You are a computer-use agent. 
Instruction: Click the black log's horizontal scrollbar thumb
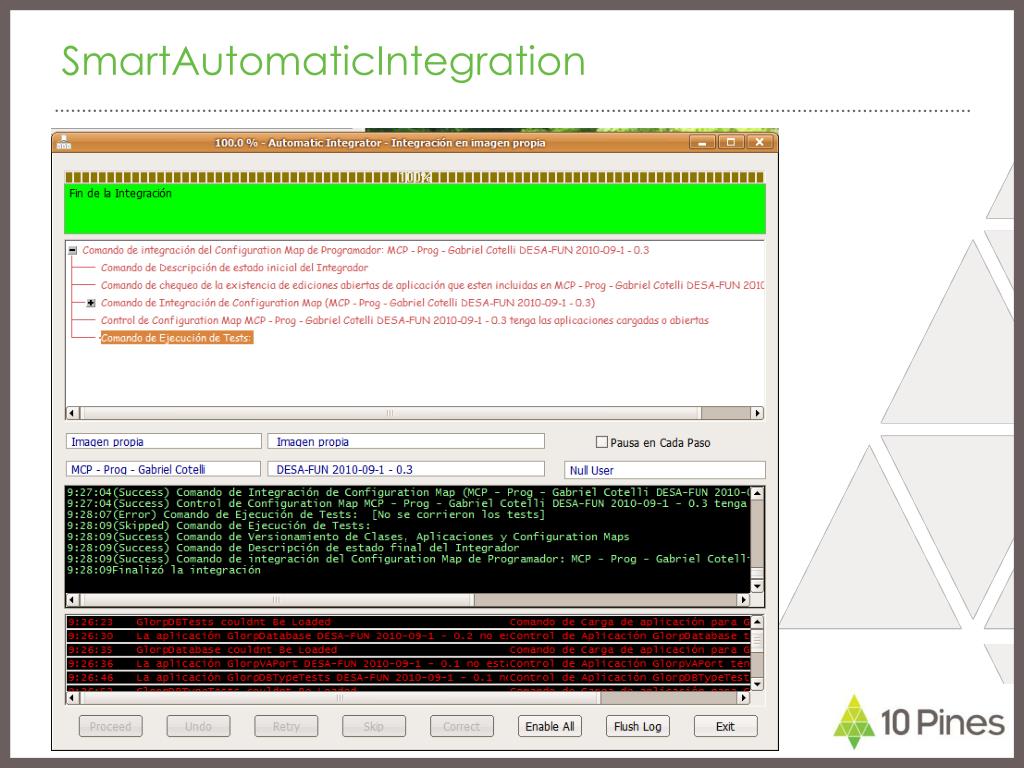(x=277, y=600)
